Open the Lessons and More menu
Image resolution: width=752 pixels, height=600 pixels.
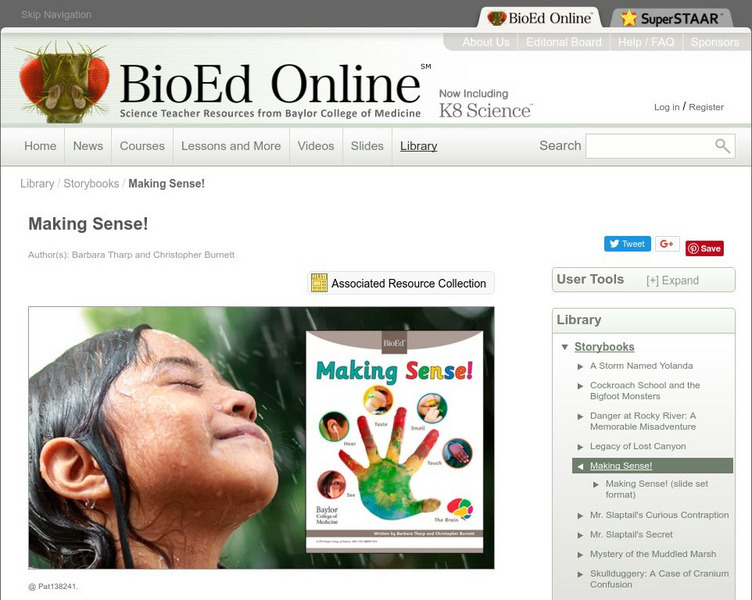point(231,146)
